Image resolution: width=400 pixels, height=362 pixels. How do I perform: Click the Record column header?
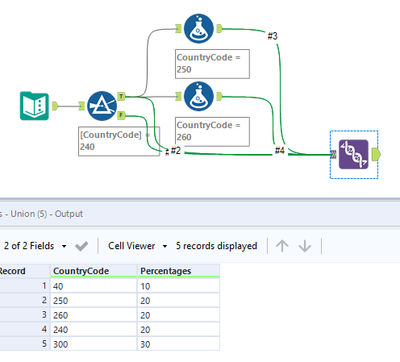[x=25, y=271]
